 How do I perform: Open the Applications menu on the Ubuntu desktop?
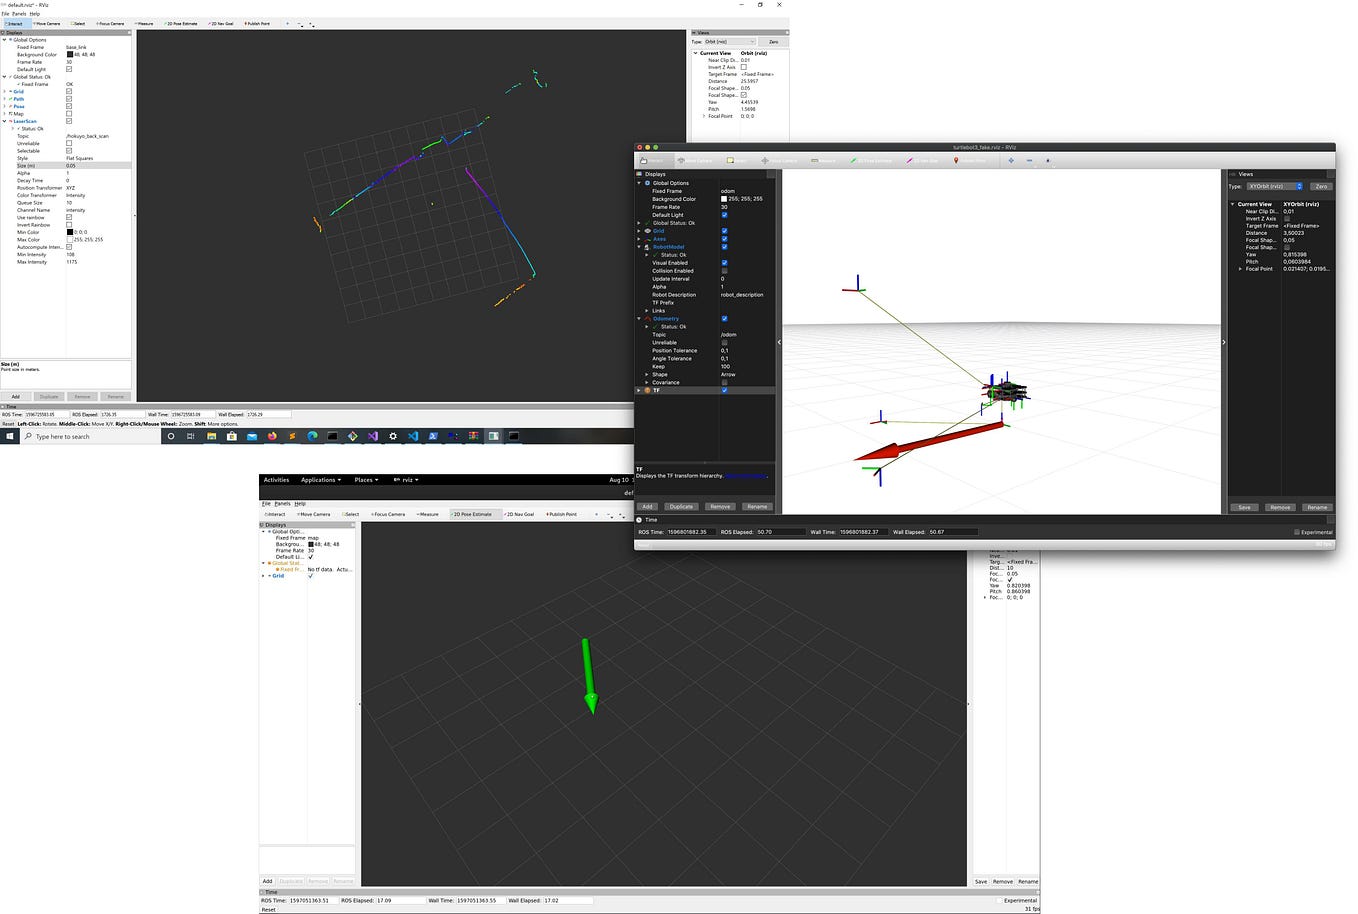point(320,480)
